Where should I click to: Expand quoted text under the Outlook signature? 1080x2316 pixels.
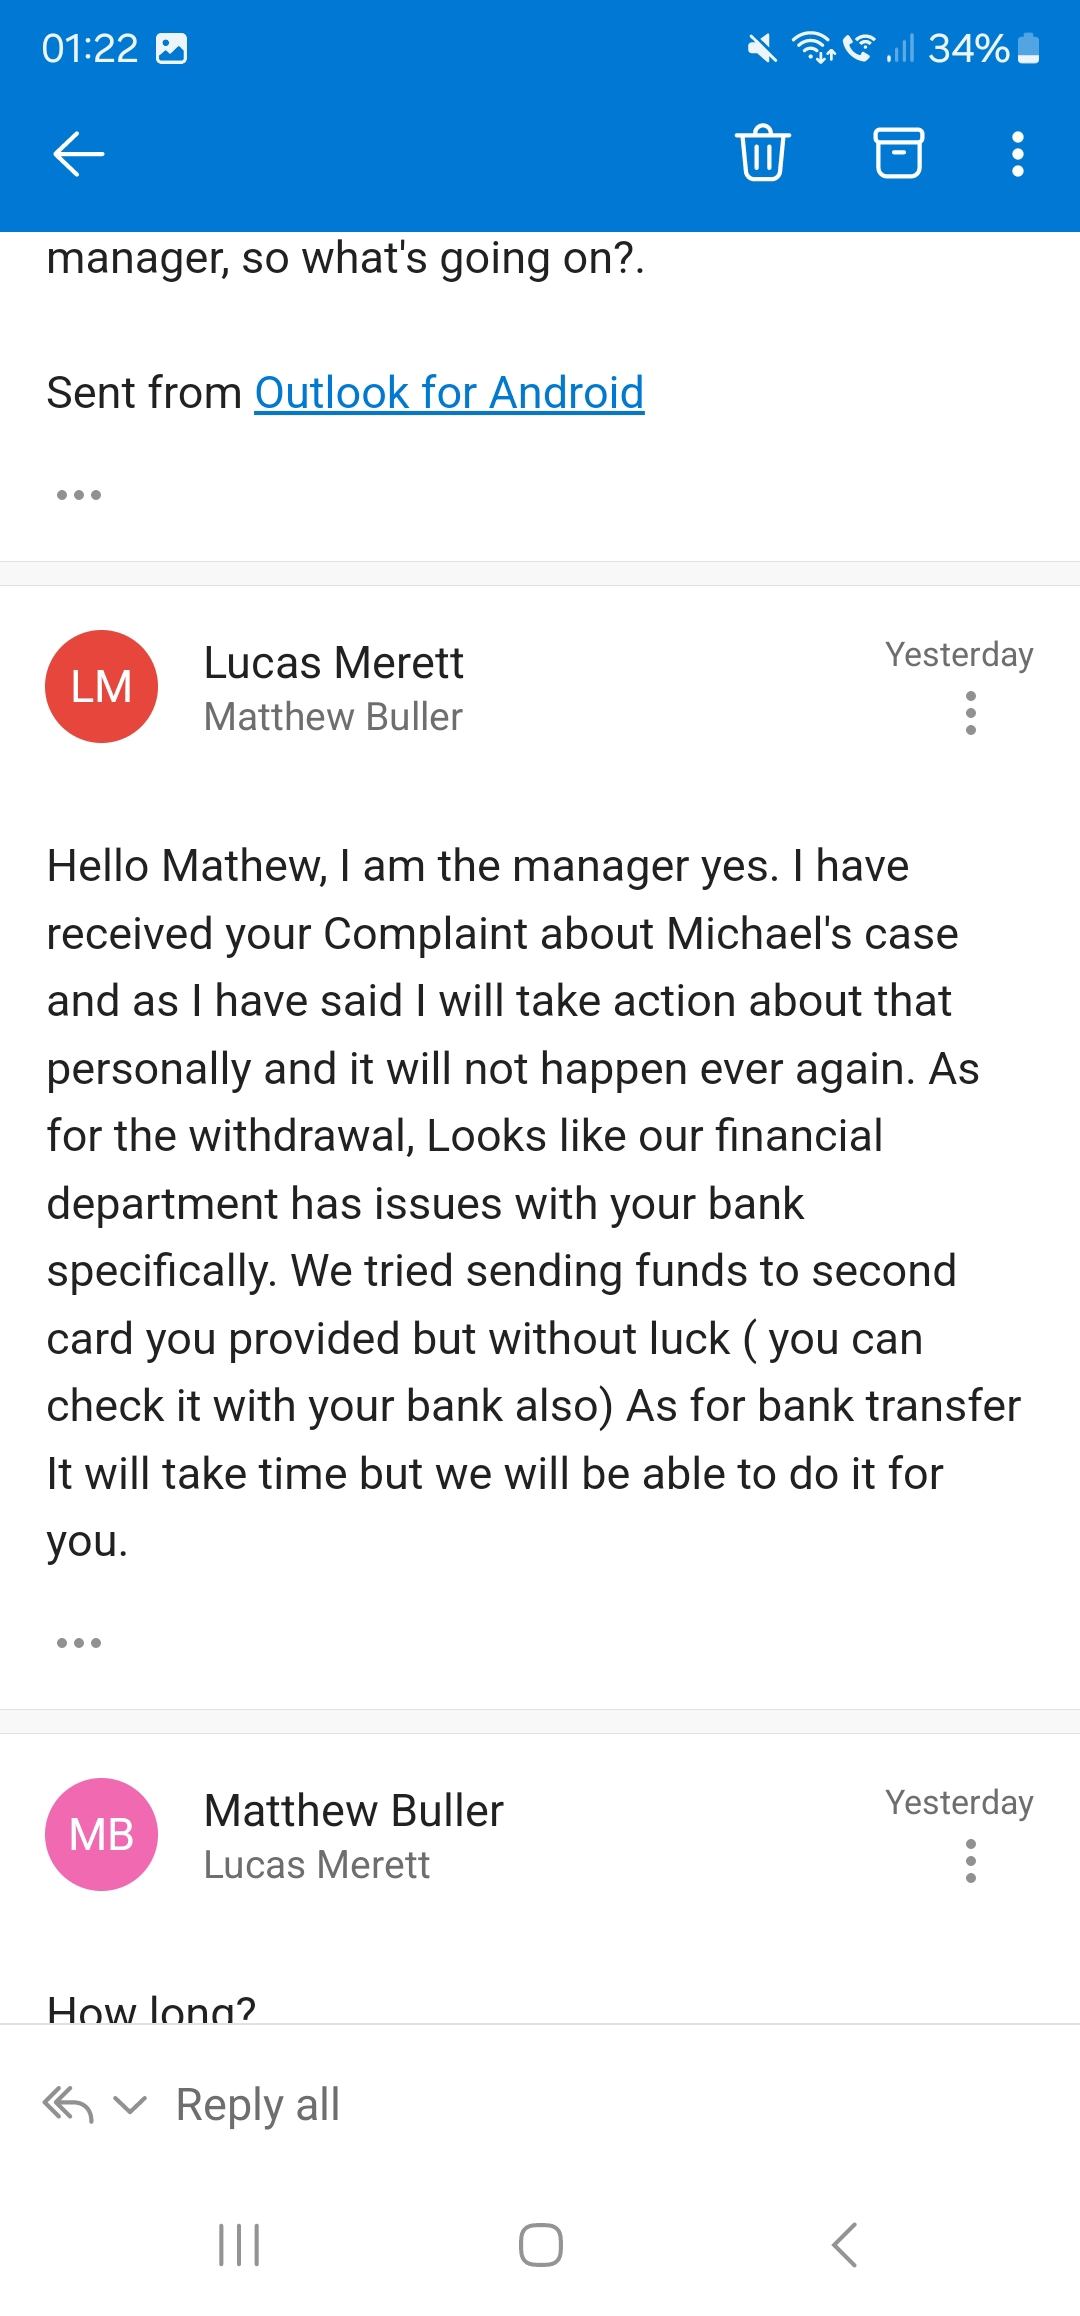[x=79, y=495]
